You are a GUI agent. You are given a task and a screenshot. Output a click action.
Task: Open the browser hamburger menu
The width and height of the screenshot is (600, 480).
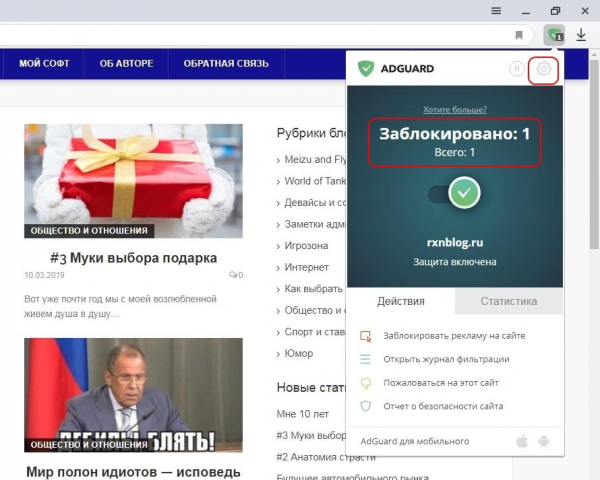click(496, 11)
